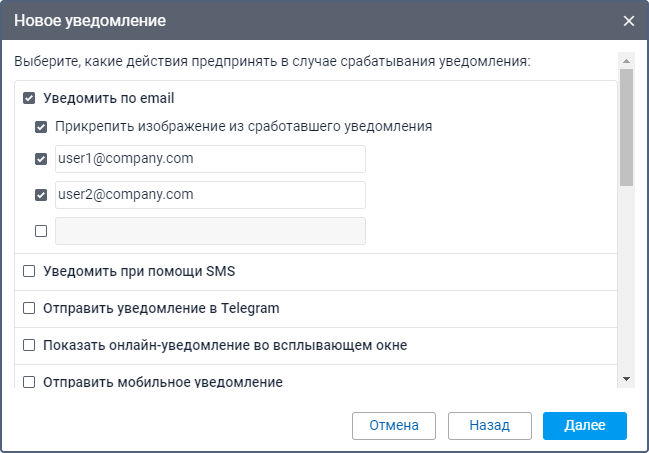Enable Показать онлайн-уведомление во всплывающем окне
This screenshot has height=453, width=649.
point(29,345)
